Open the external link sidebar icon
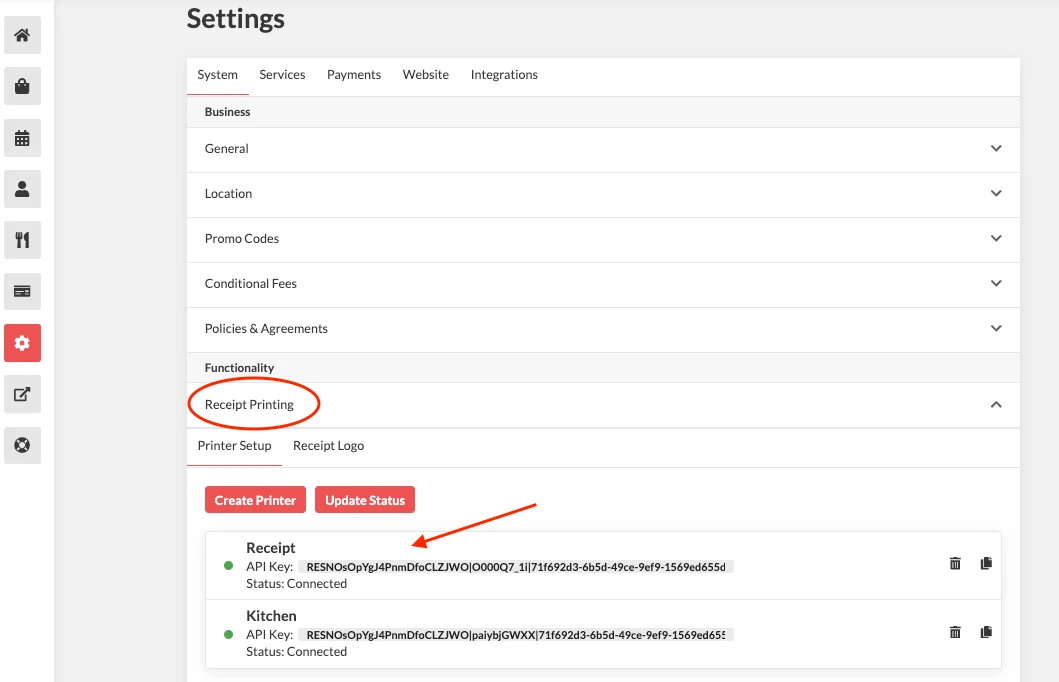The height and width of the screenshot is (682, 1059). pyautogui.click(x=22, y=394)
